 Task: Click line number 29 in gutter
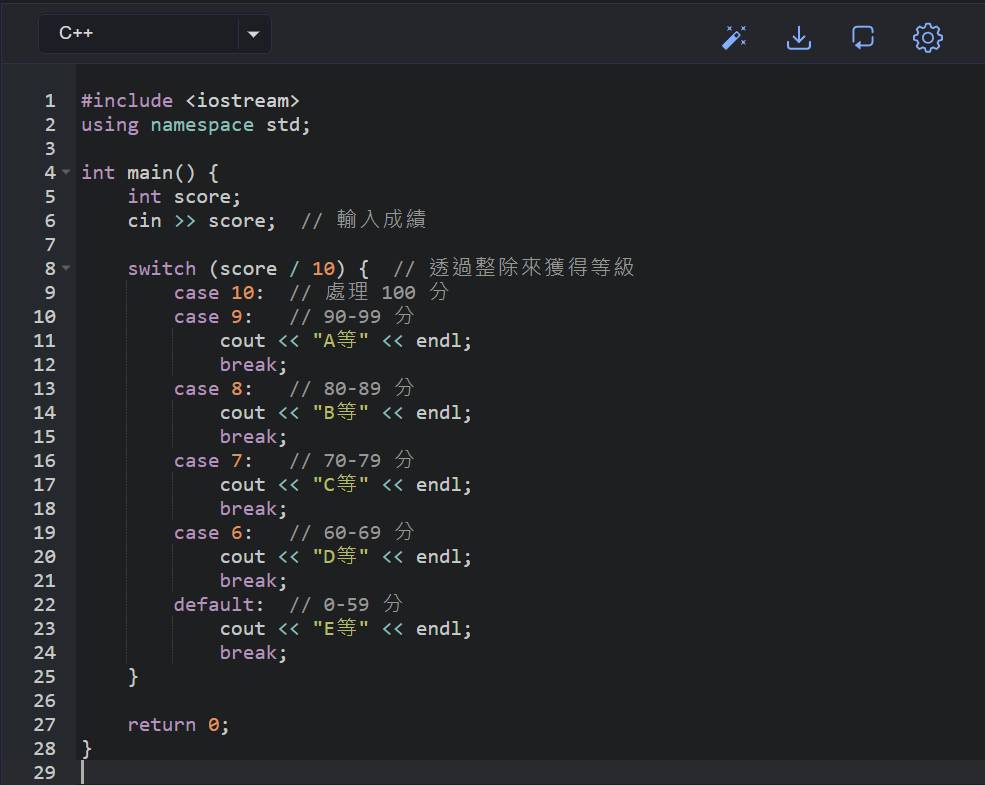(45, 772)
